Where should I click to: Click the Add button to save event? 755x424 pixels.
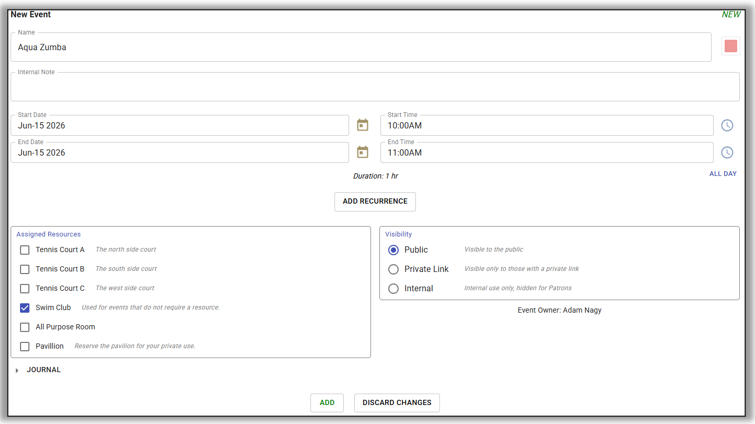[x=327, y=403]
